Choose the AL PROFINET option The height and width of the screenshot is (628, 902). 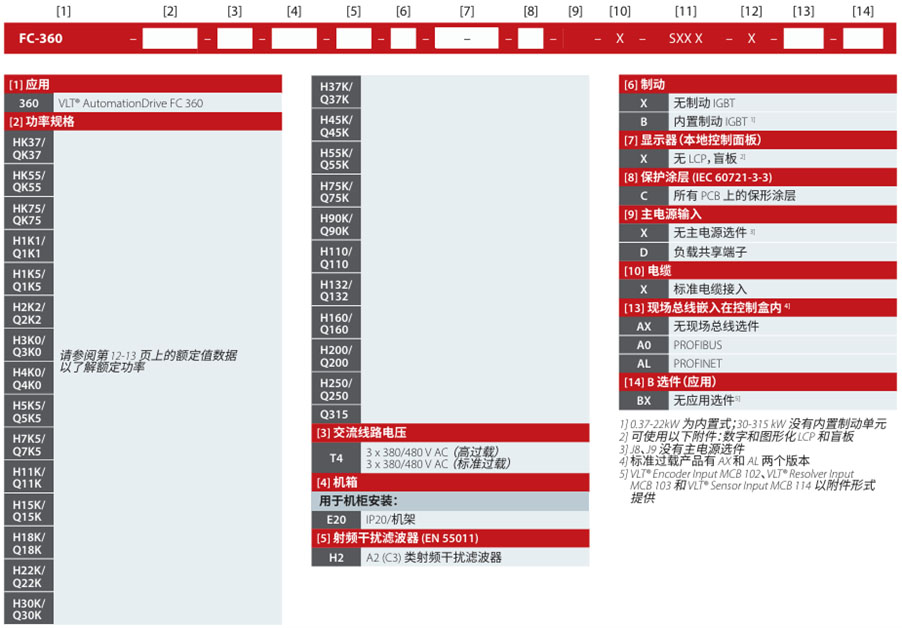pyautogui.click(x=645, y=364)
